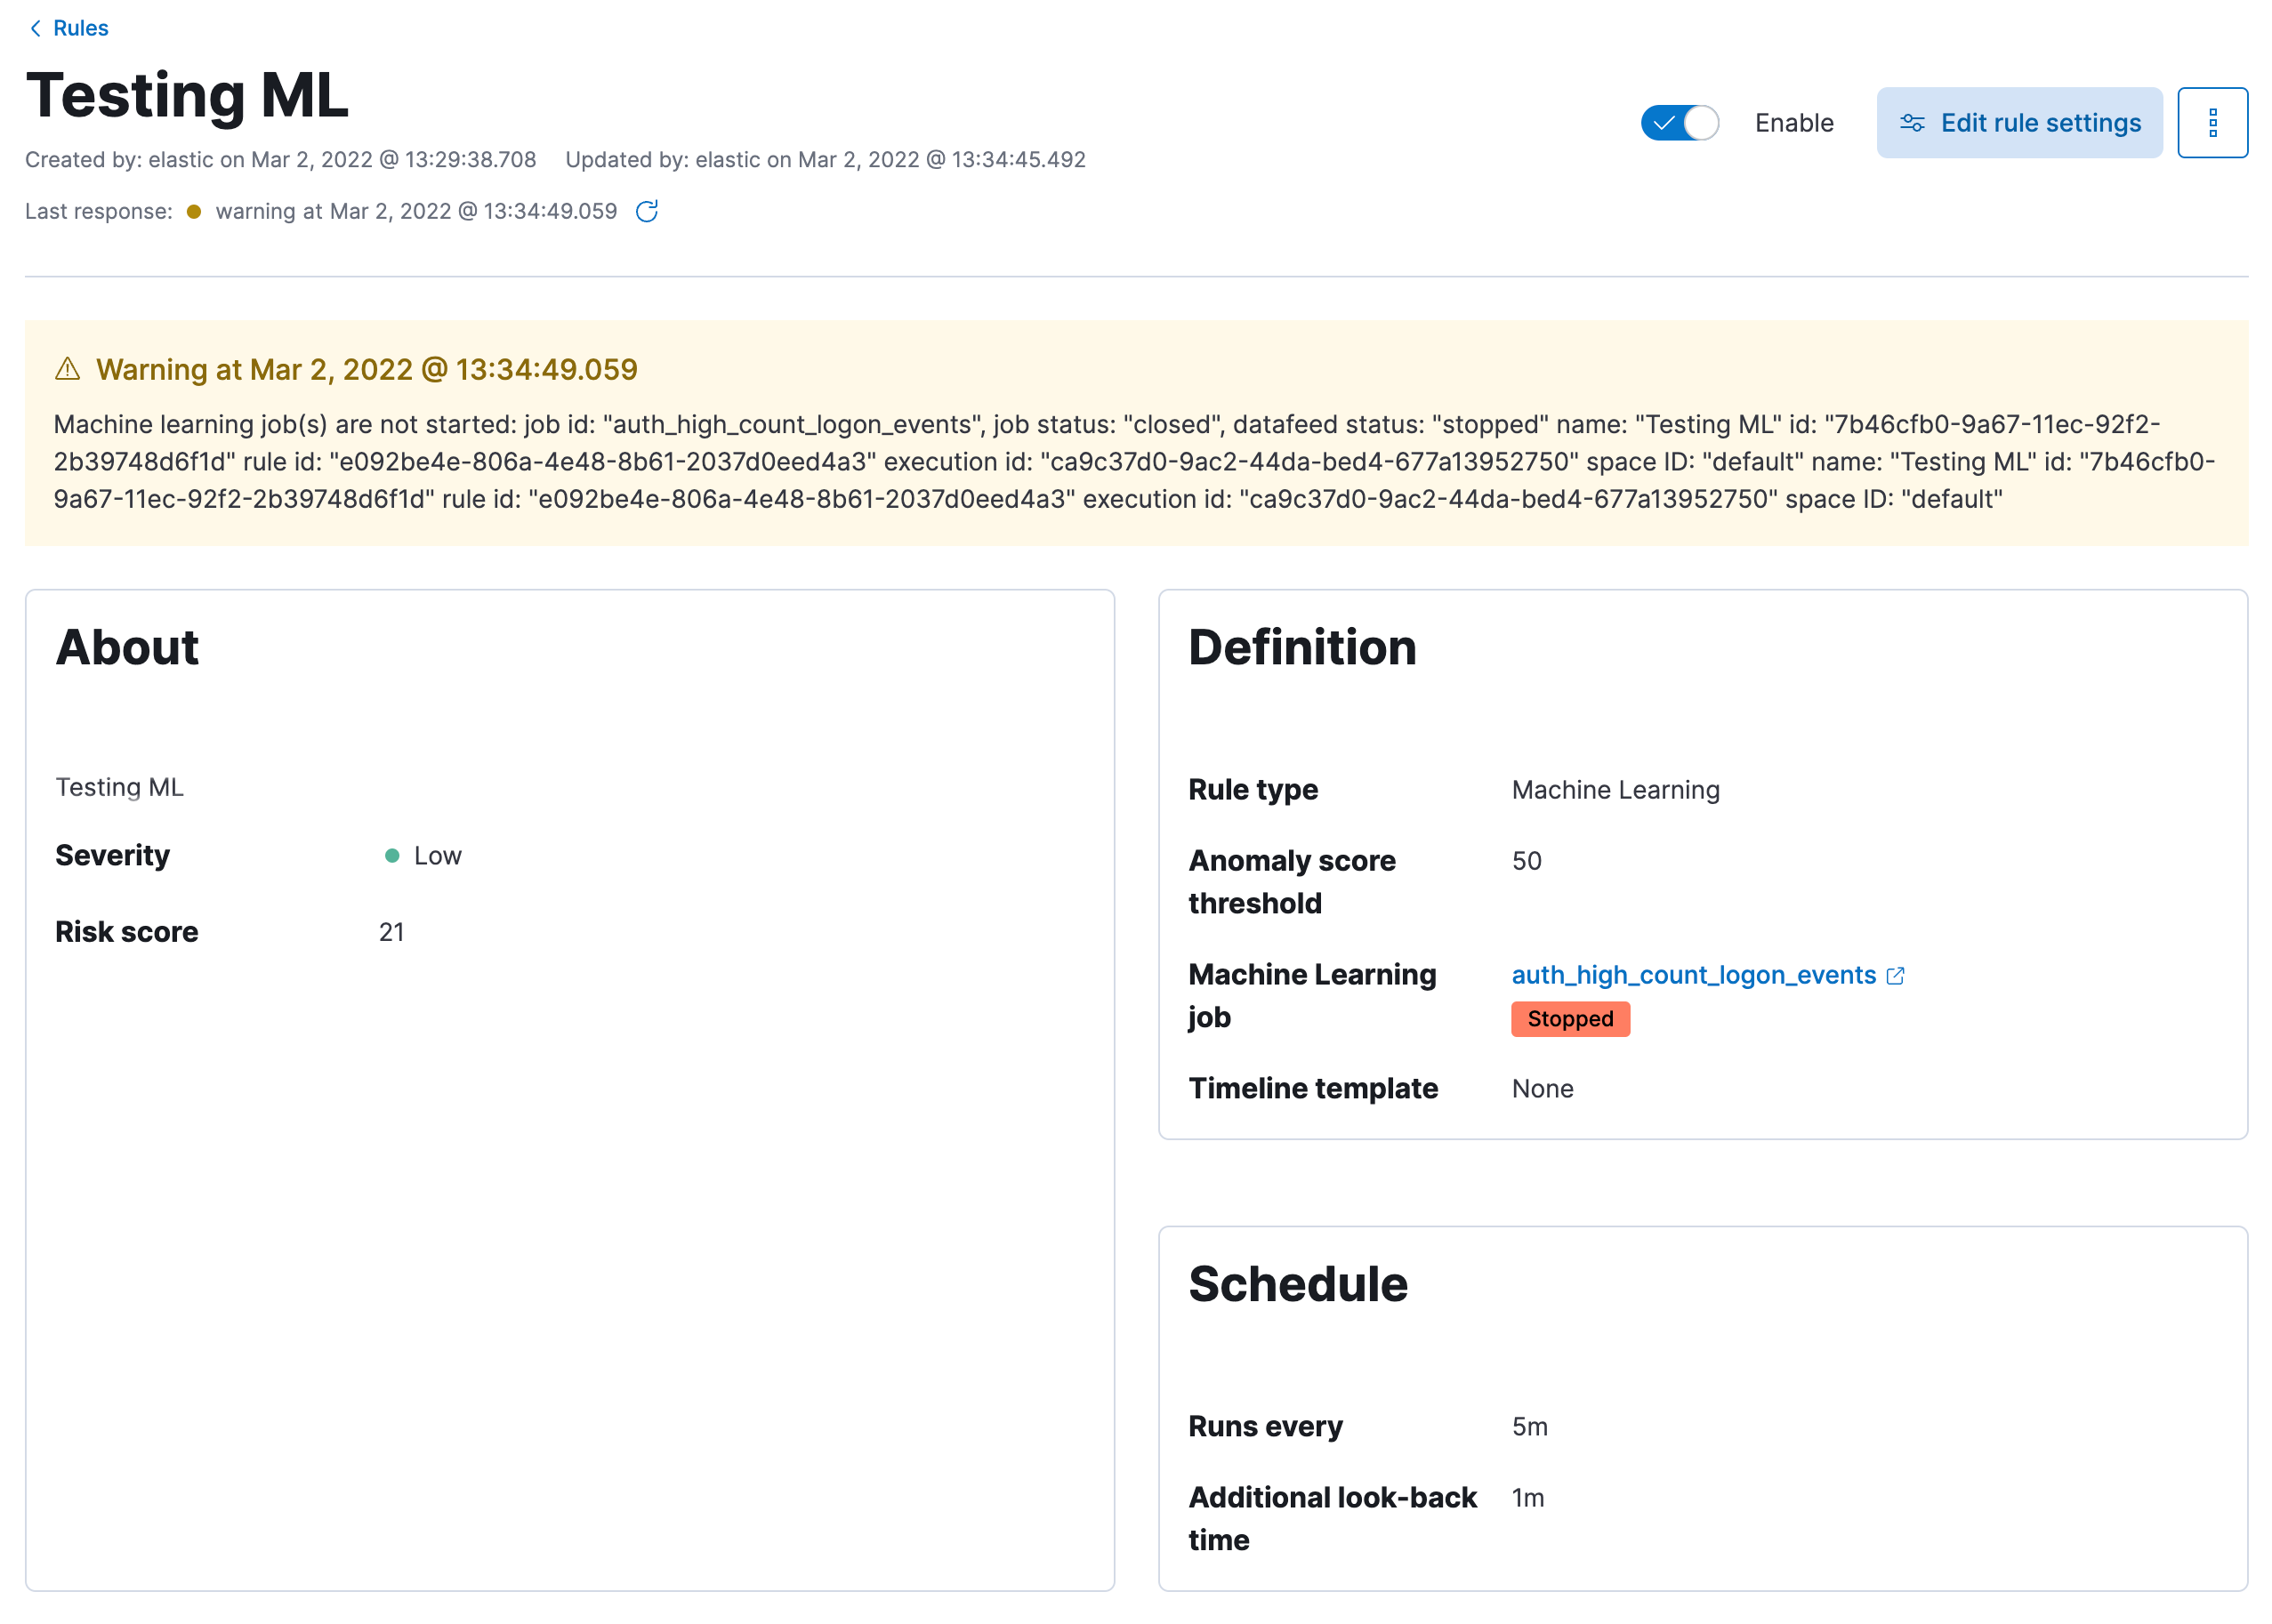Click the sliders icon on Edit rule settings
2272x1624 pixels.
tap(1913, 122)
